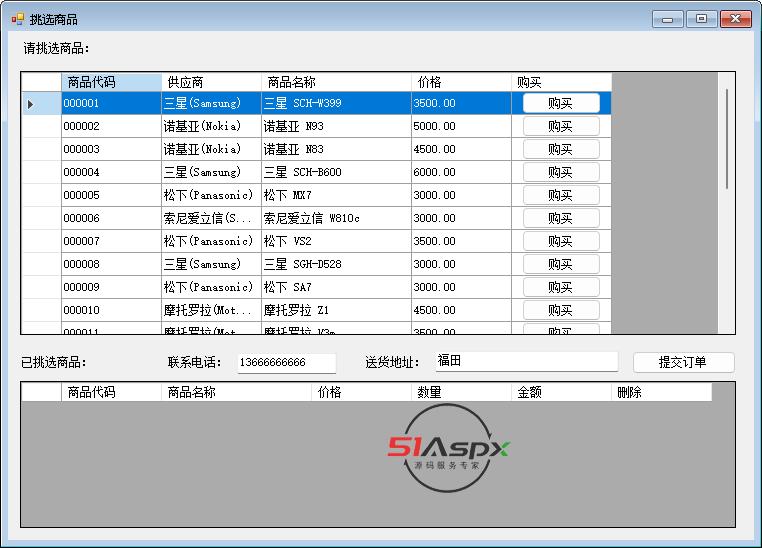Click 数量 header in selected items grid
Screen dimensions: 762x548
(x=461, y=392)
